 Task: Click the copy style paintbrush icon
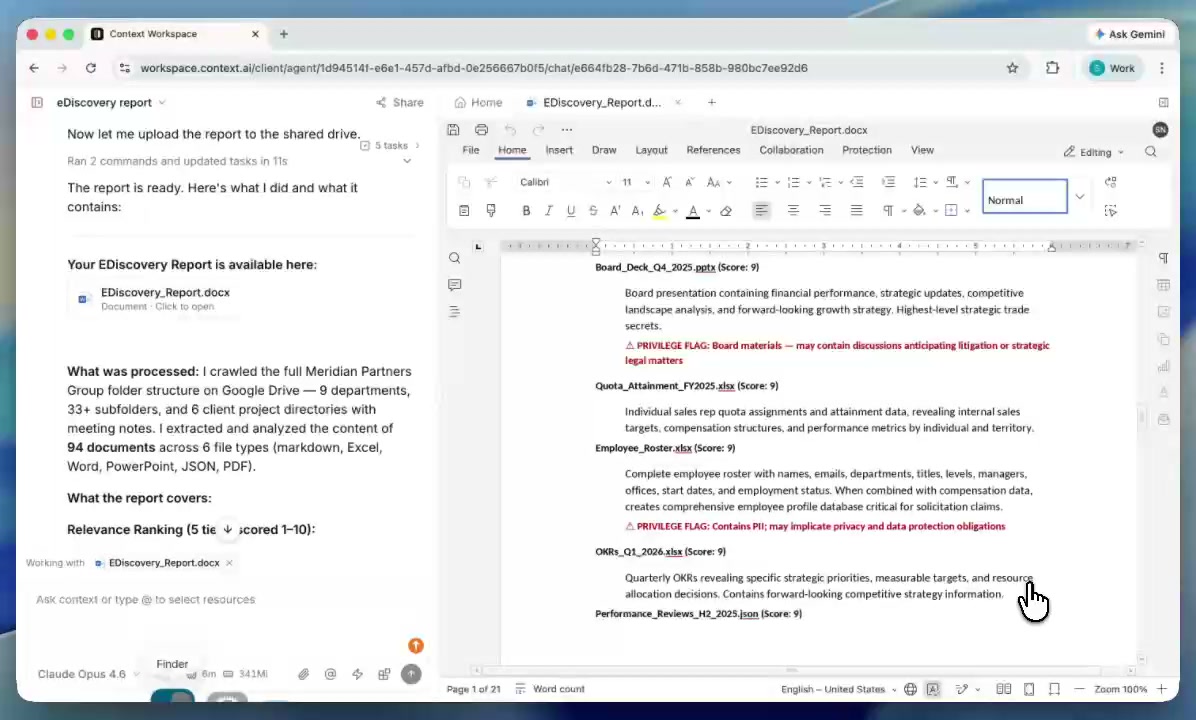coord(491,211)
